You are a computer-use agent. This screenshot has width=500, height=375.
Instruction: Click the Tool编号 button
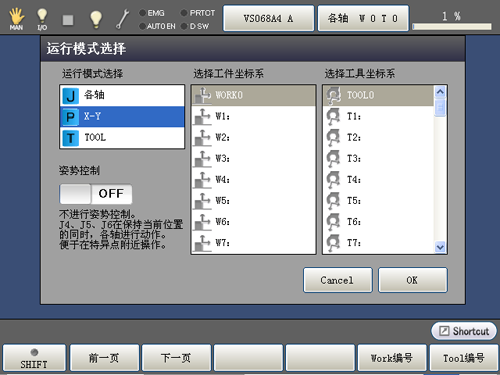pyautogui.click(x=464, y=358)
